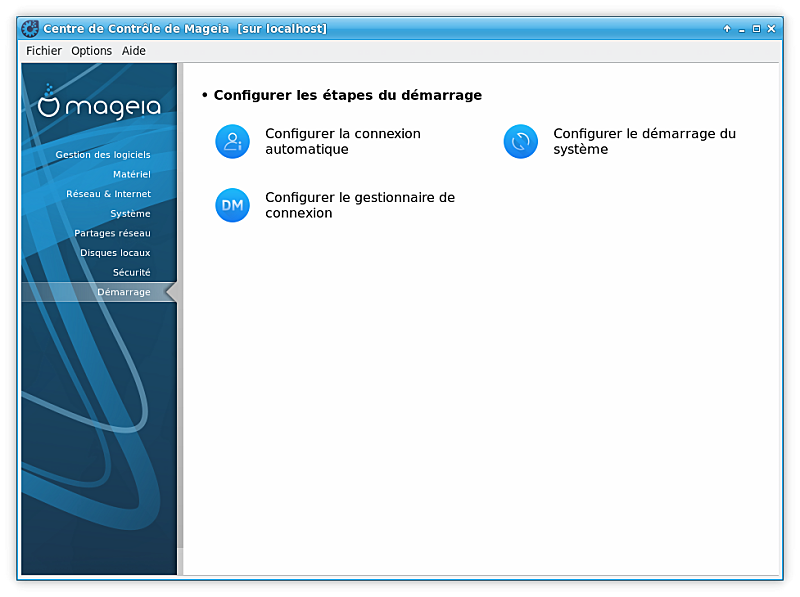This screenshot has height=597, width=800.
Task: Go to Sécurité category
Action: (x=132, y=272)
